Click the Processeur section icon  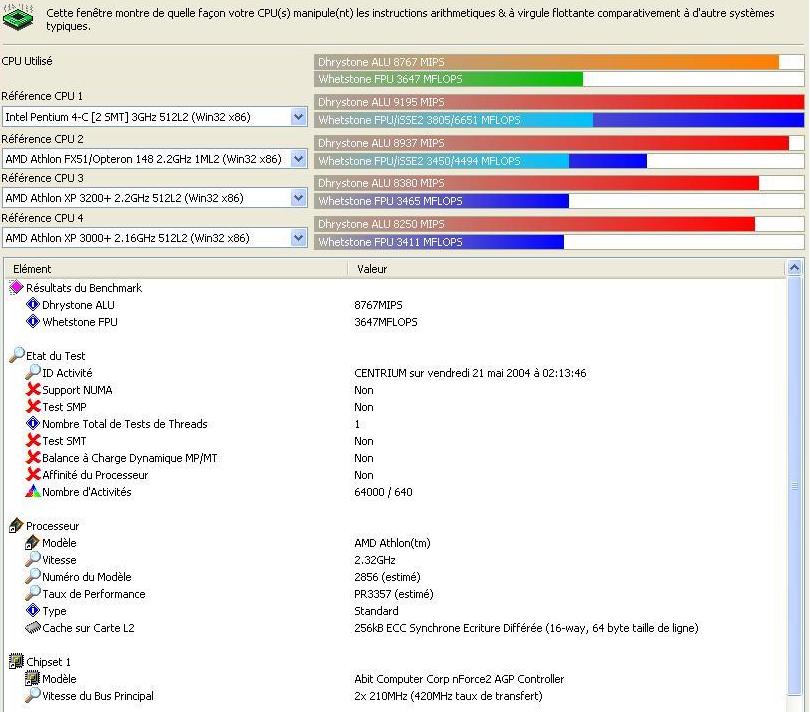(x=17, y=525)
